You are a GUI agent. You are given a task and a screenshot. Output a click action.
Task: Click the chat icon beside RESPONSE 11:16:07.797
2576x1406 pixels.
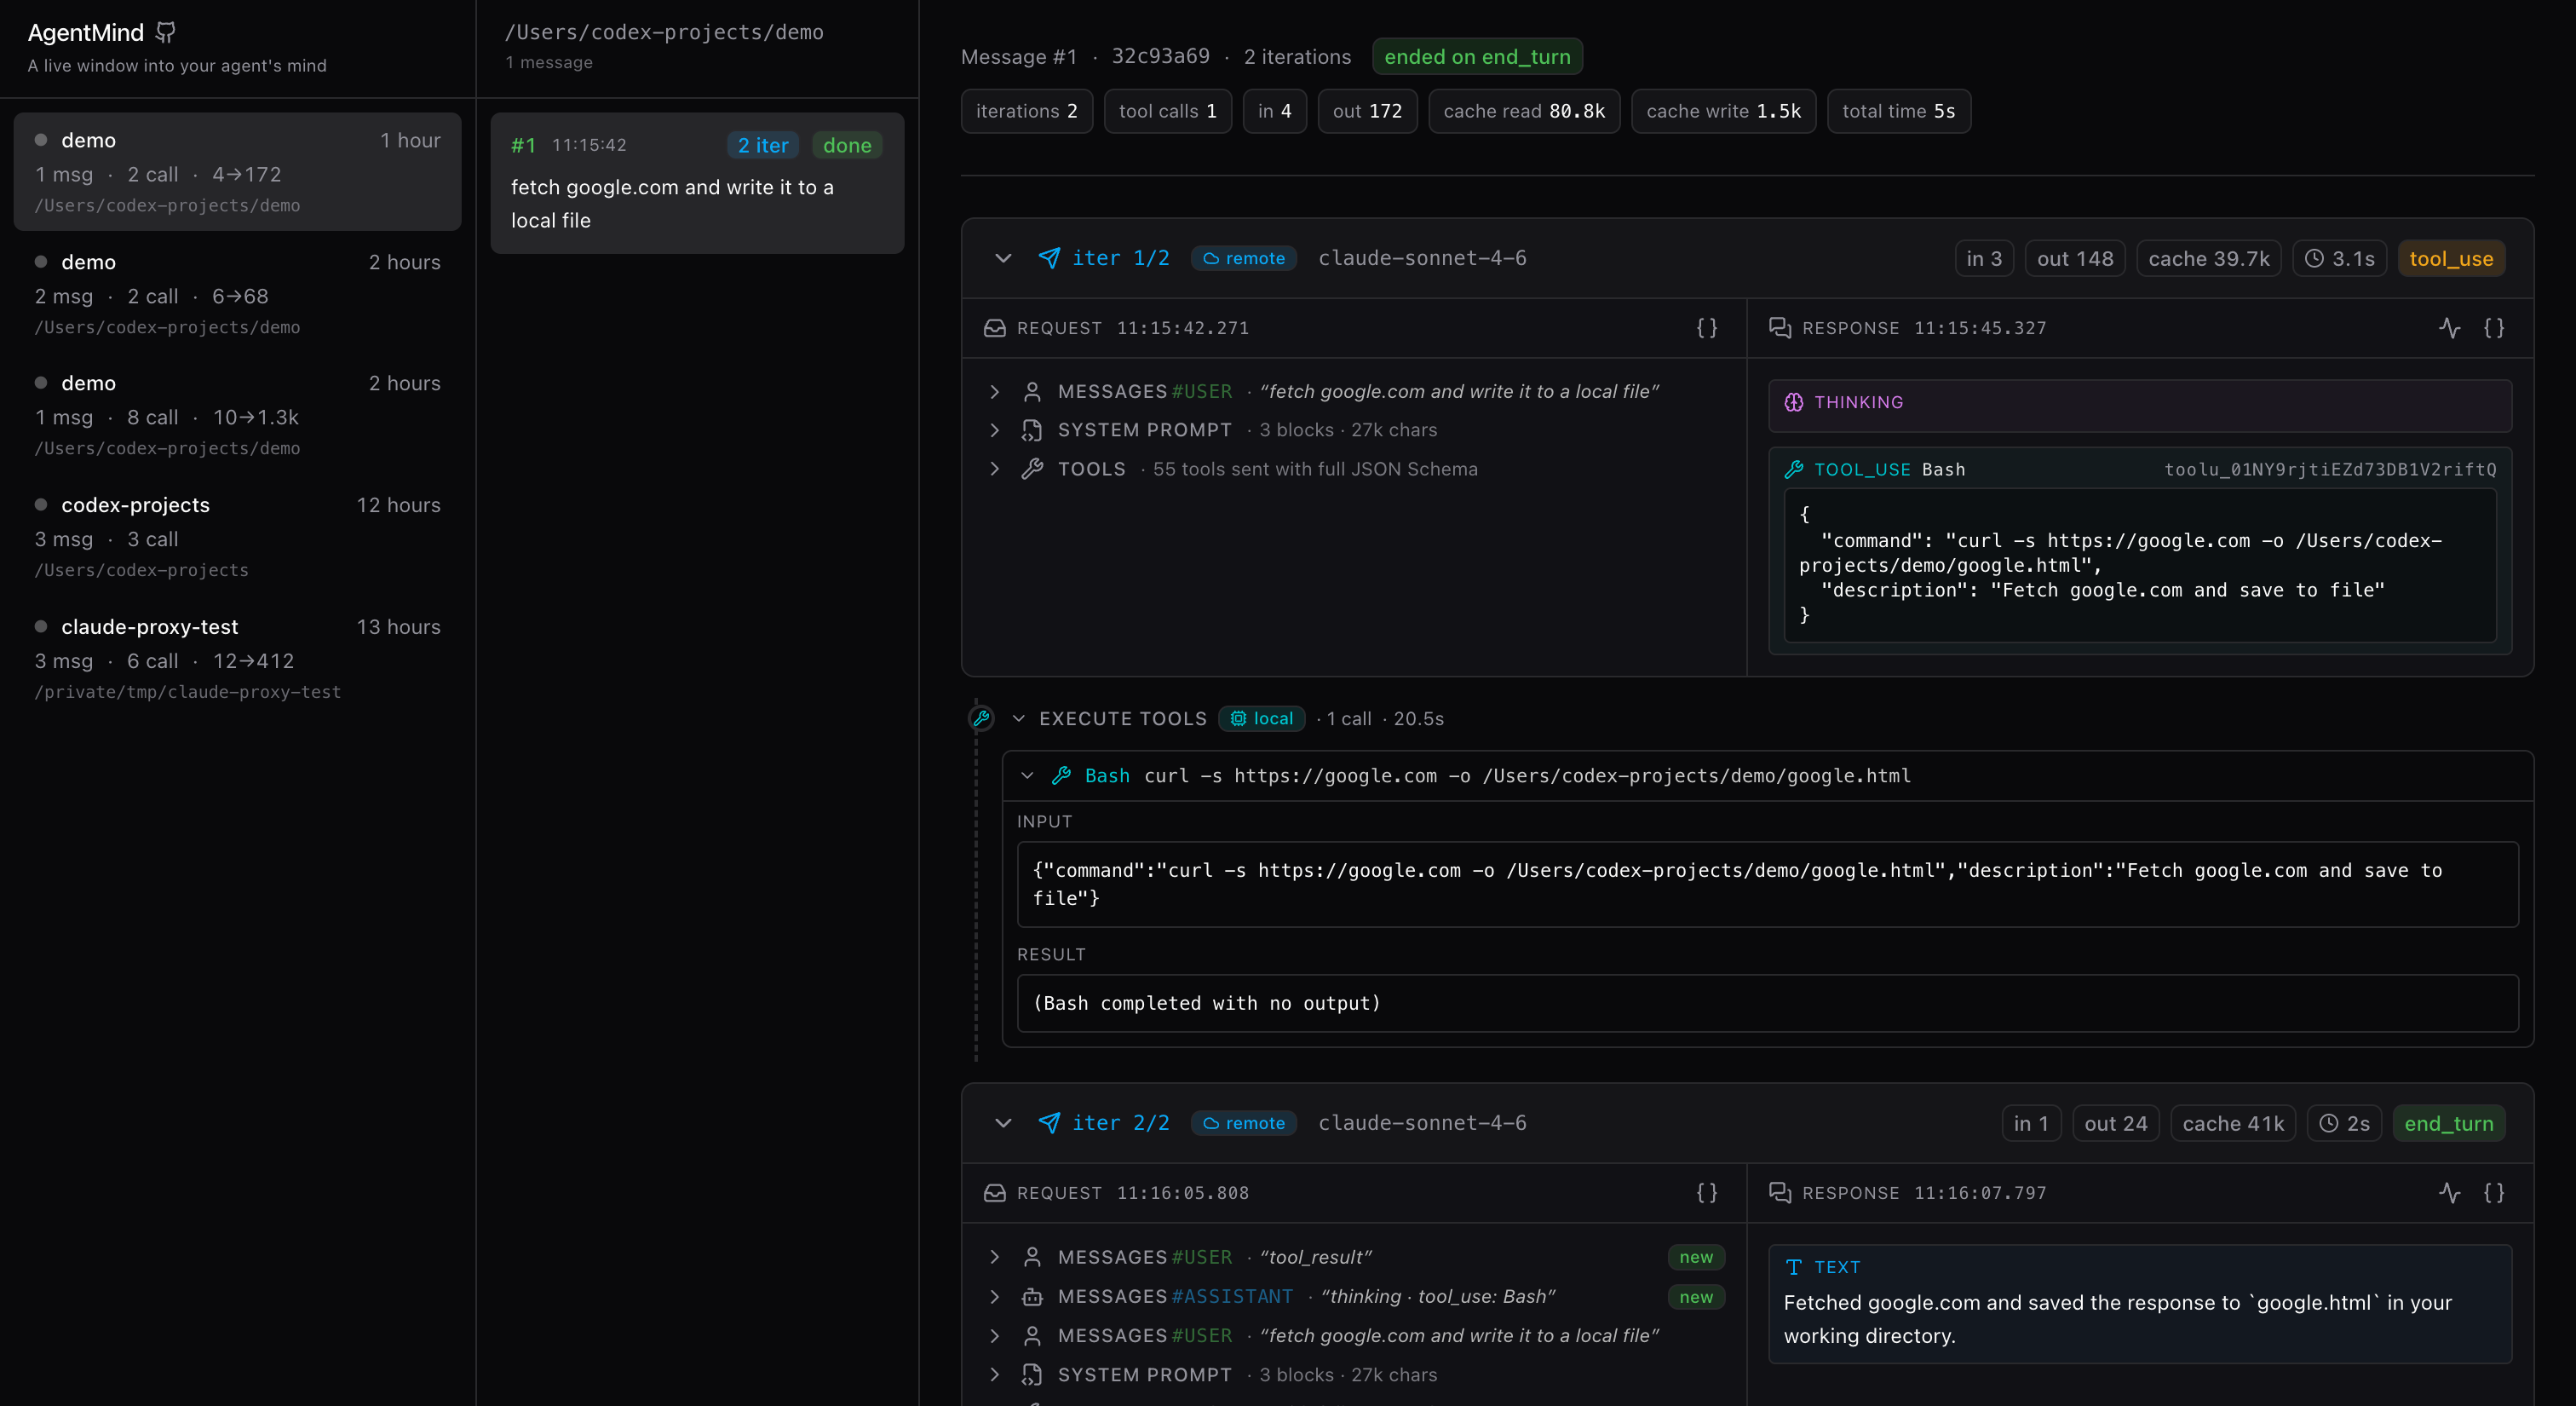pyautogui.click(x=1780, y=1193)
